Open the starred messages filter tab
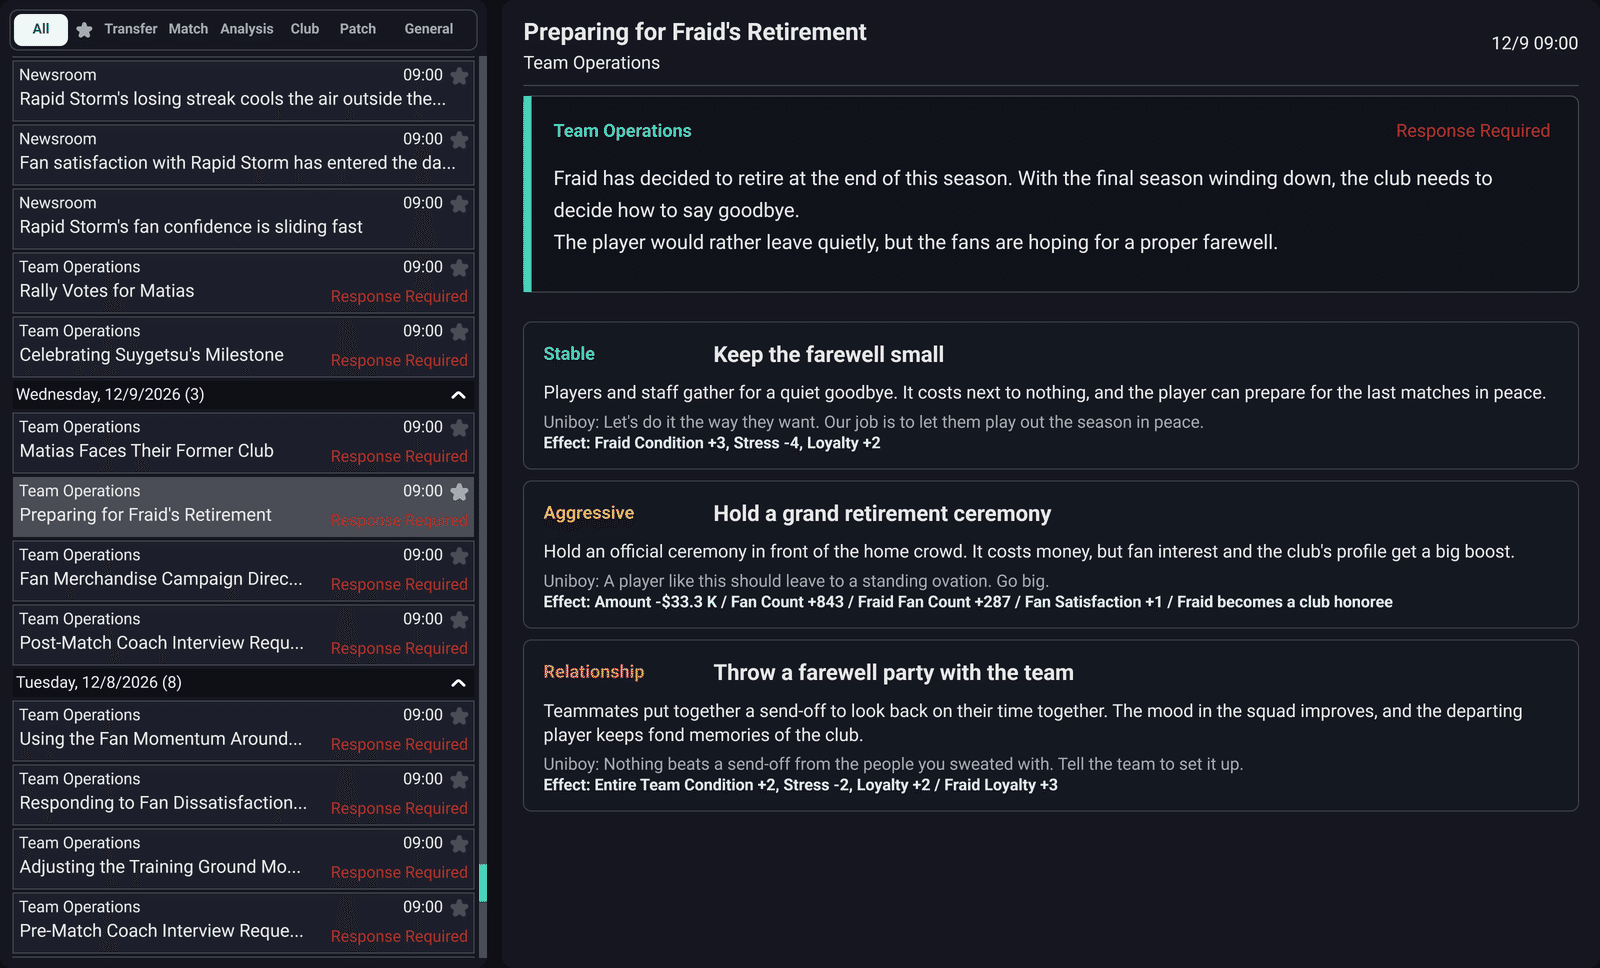Screen dimensions: 1600x968 tap(84, 30)
